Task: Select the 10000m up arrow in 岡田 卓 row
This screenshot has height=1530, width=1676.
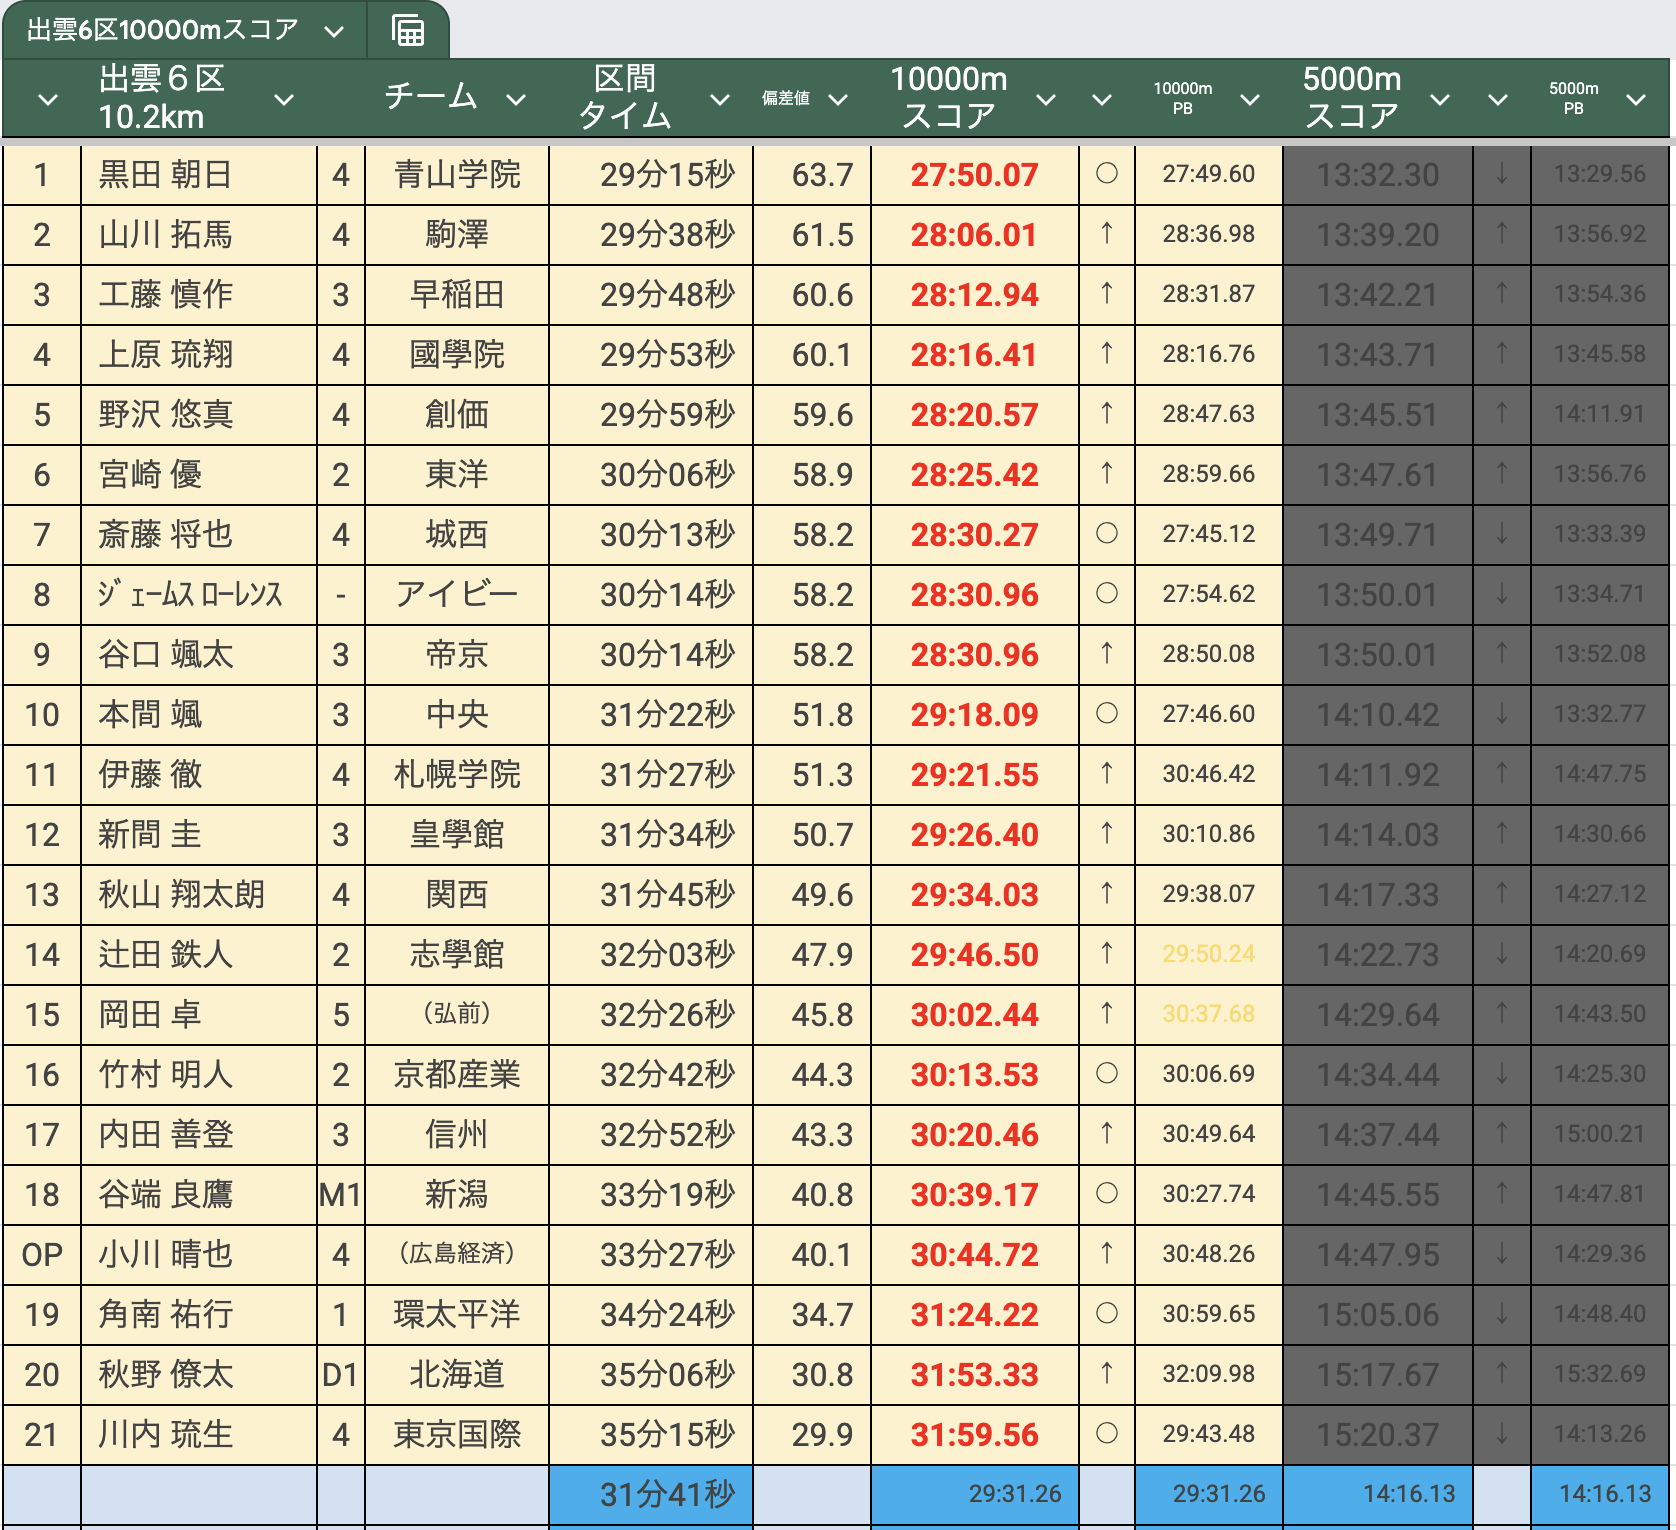Action: tap(1107, 1014)
